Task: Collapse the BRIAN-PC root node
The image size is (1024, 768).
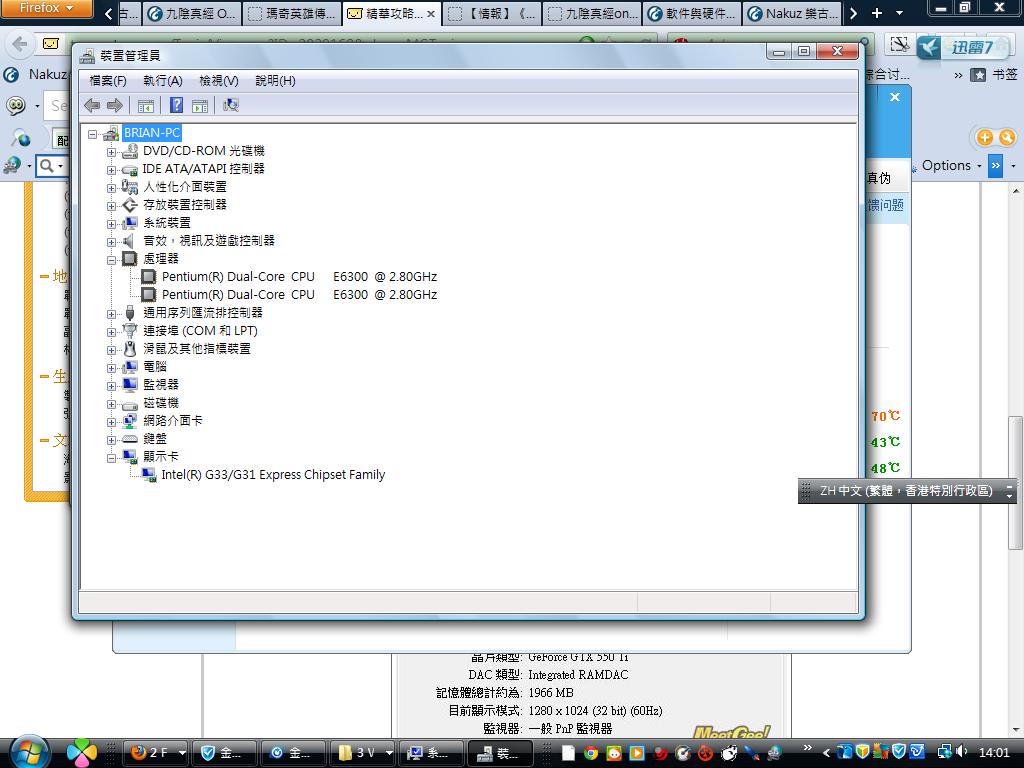Action: pos(93,133)
